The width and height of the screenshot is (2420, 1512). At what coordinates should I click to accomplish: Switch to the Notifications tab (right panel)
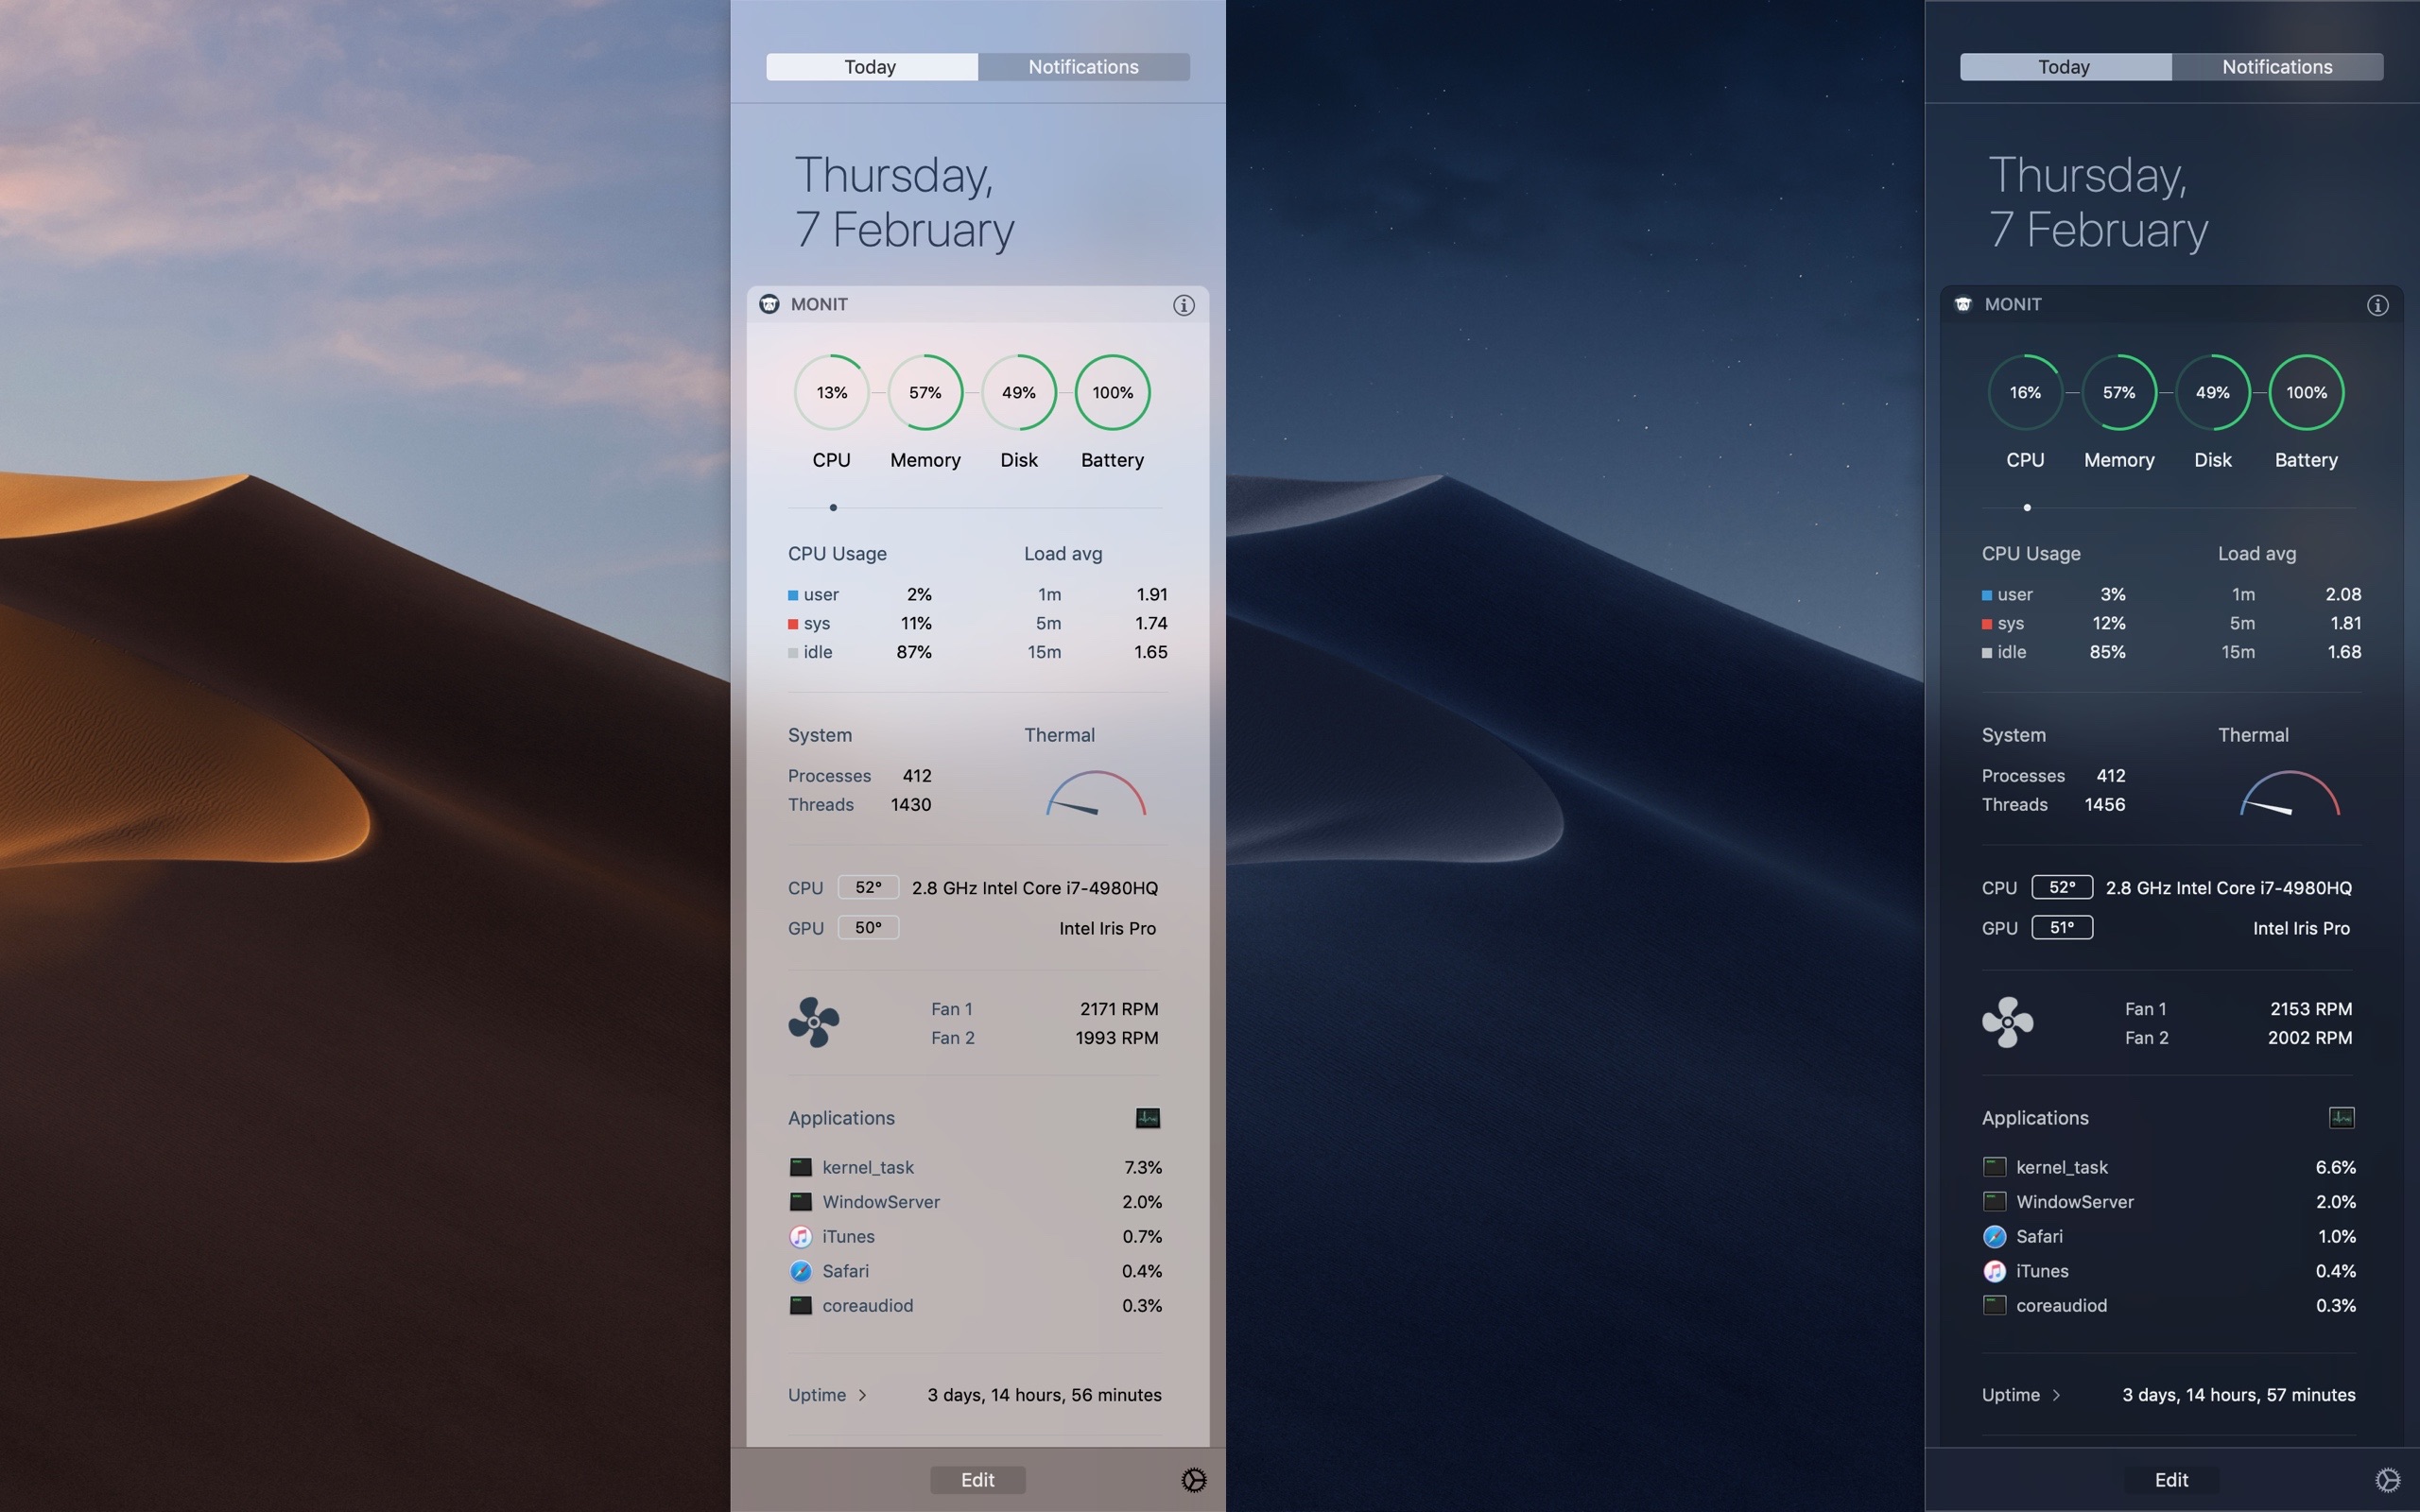[2277, 66]
